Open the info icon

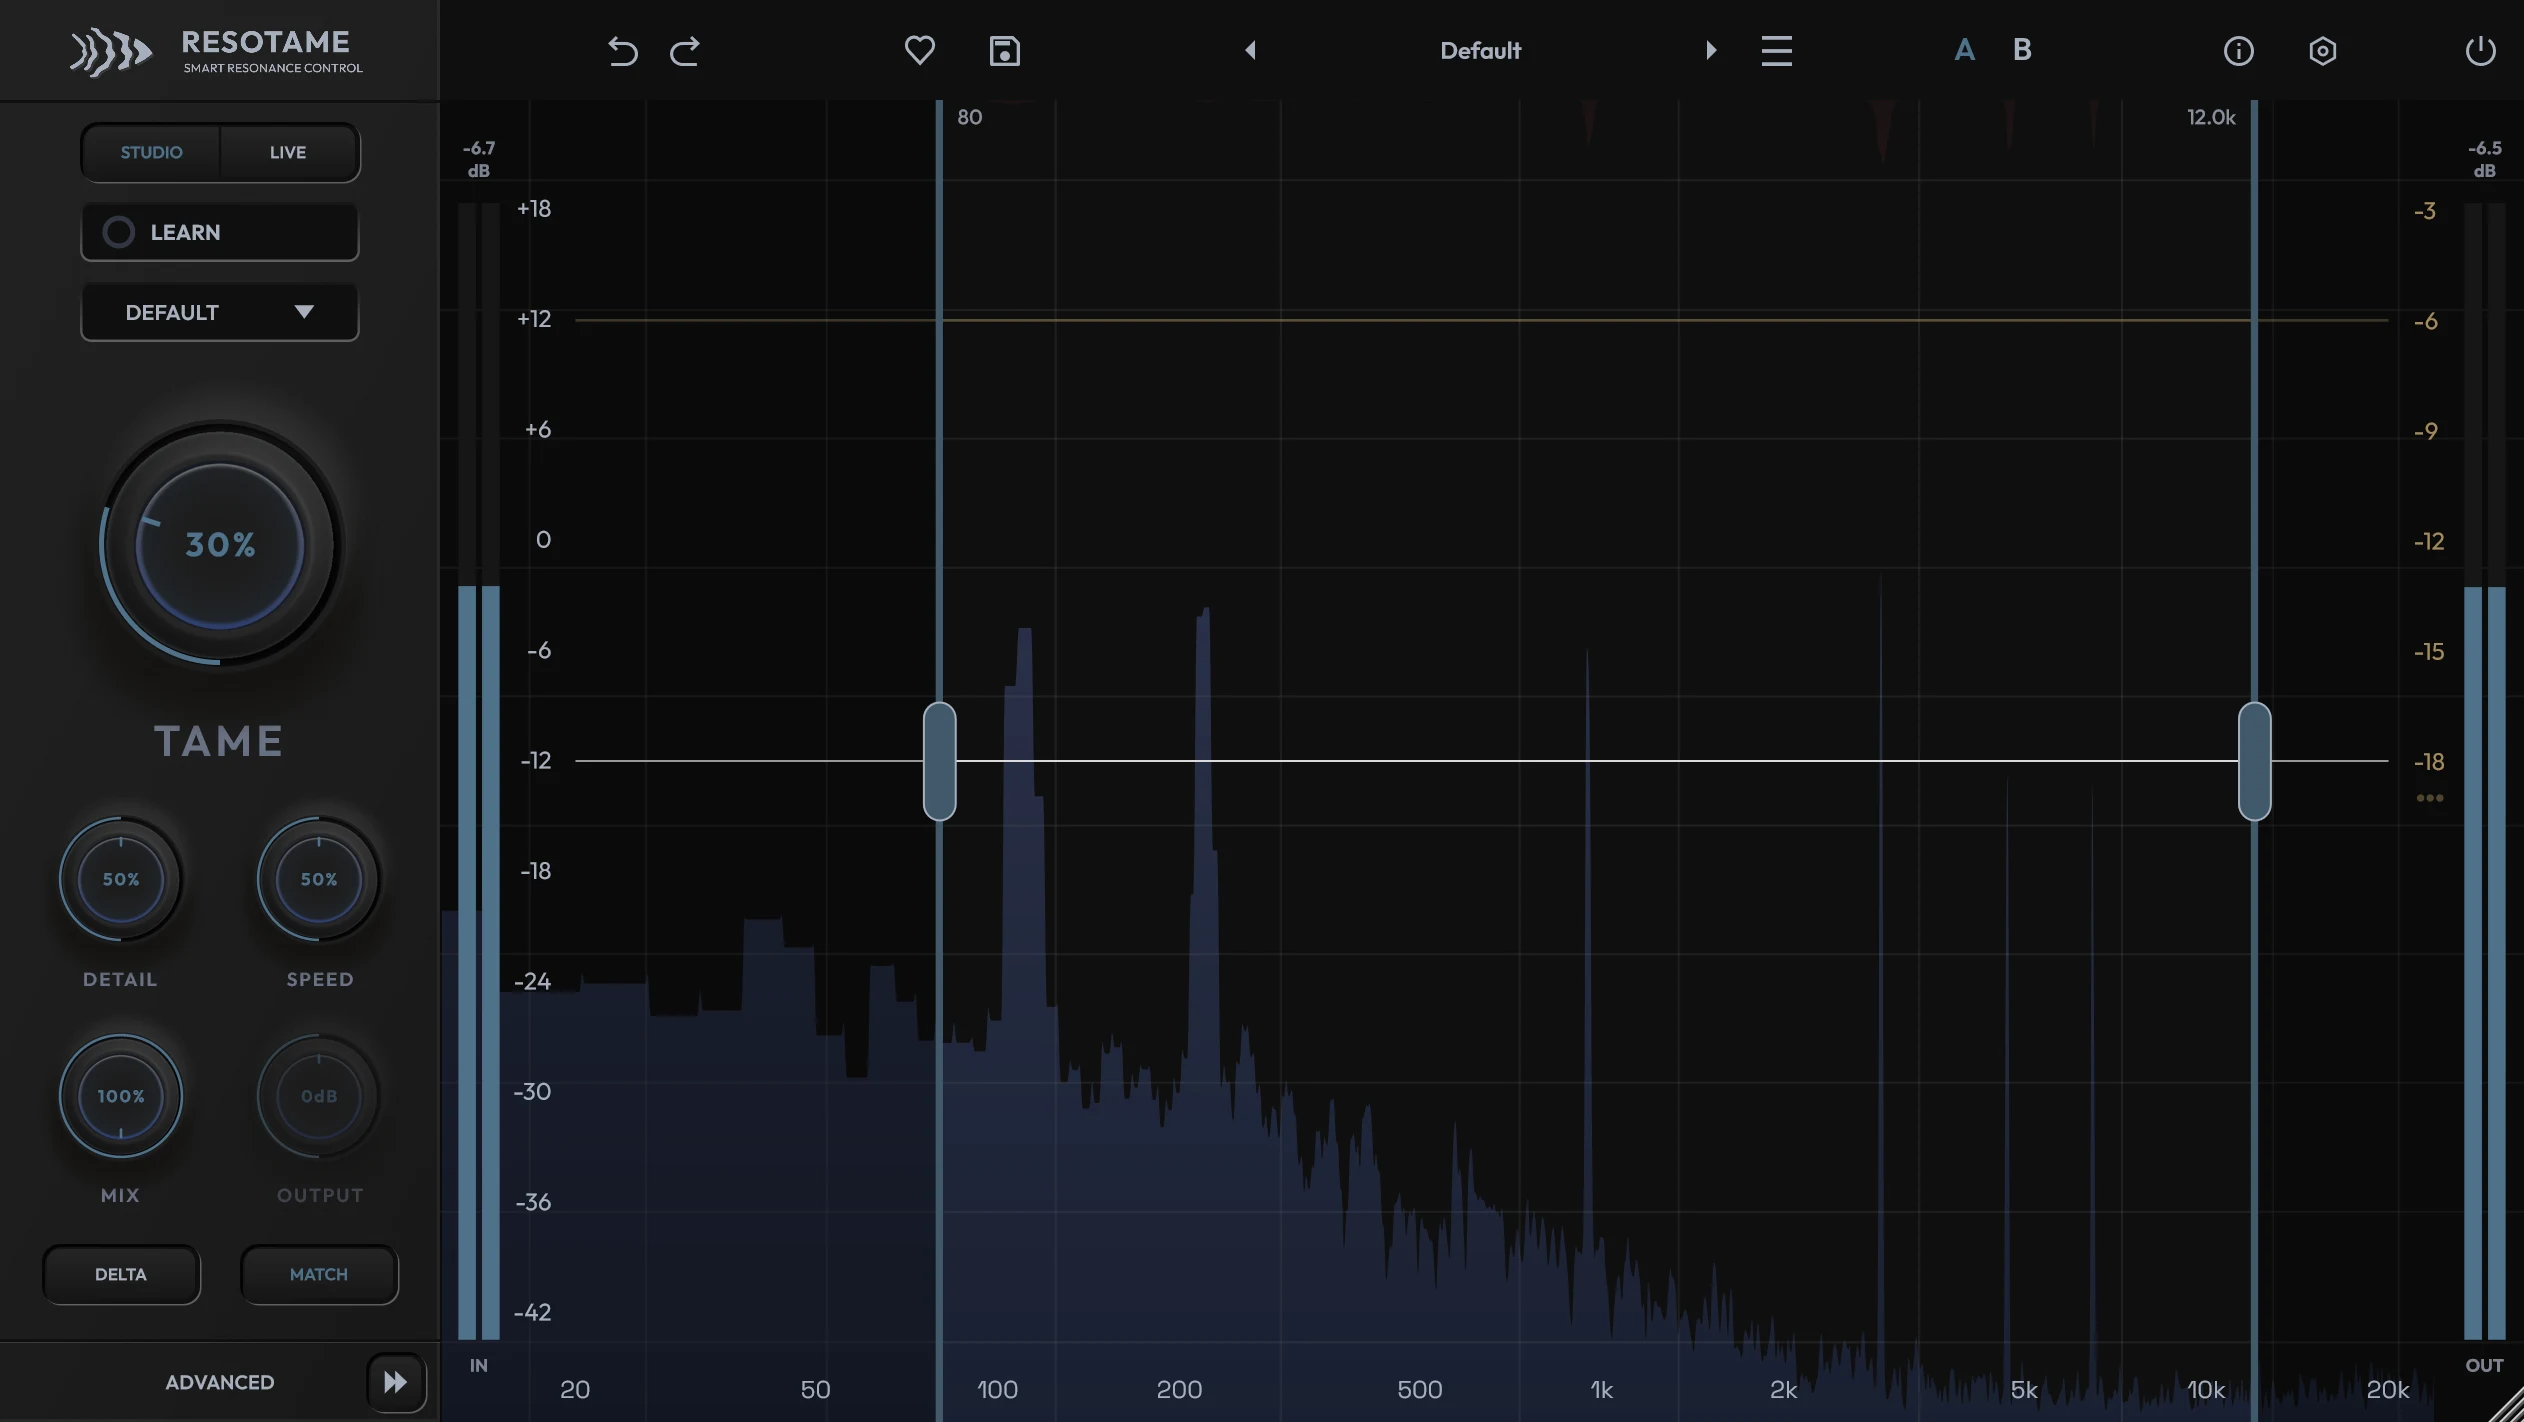coord(2238,50)
